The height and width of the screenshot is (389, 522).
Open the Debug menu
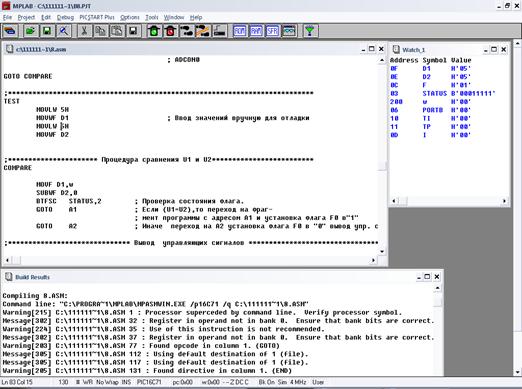click(x=65, y=17)
